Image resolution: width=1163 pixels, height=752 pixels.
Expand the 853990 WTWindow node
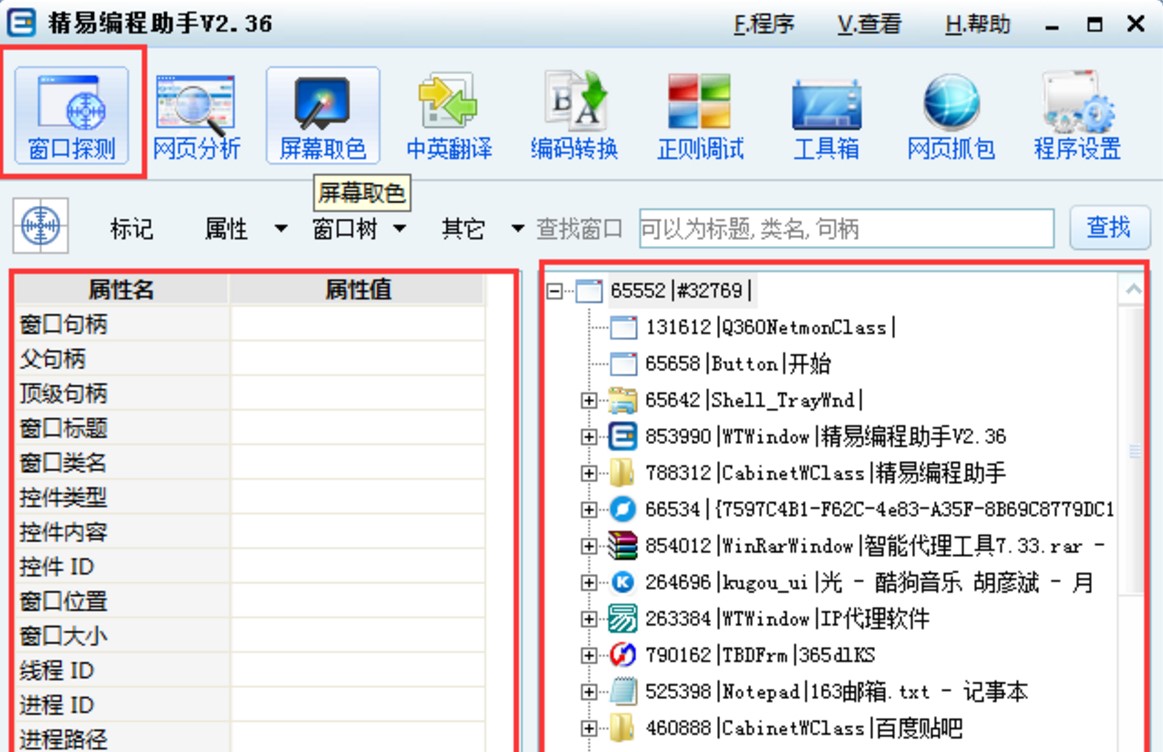coord(589,437)
